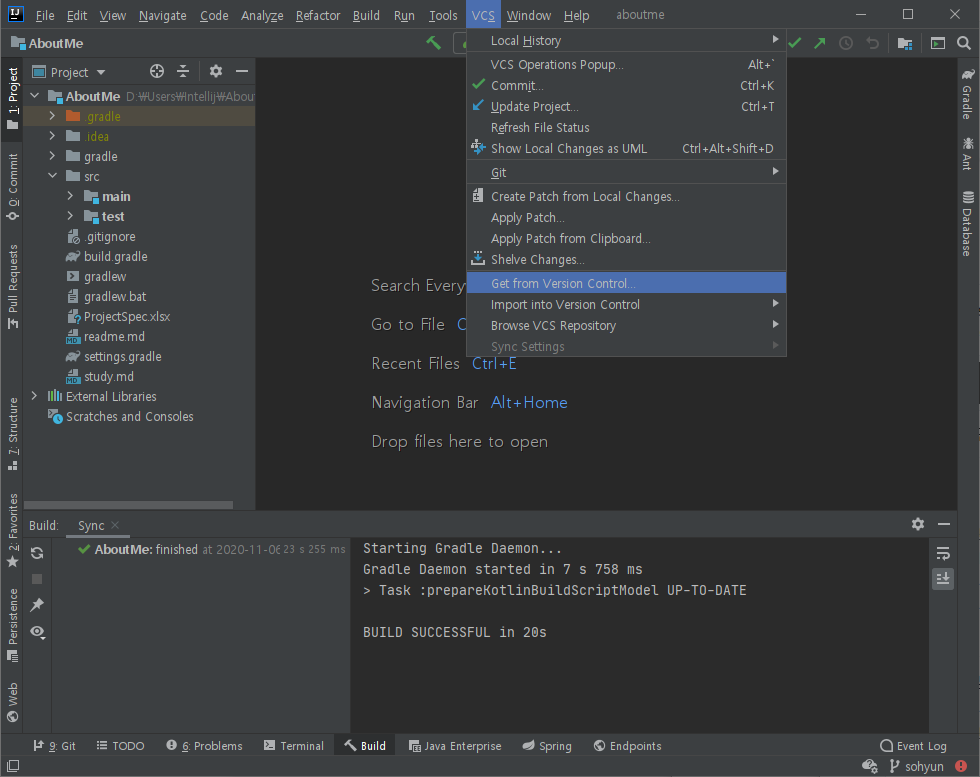Open the sohyun Git branch widget
980x777 pixels.
click(x=916, y=766)
